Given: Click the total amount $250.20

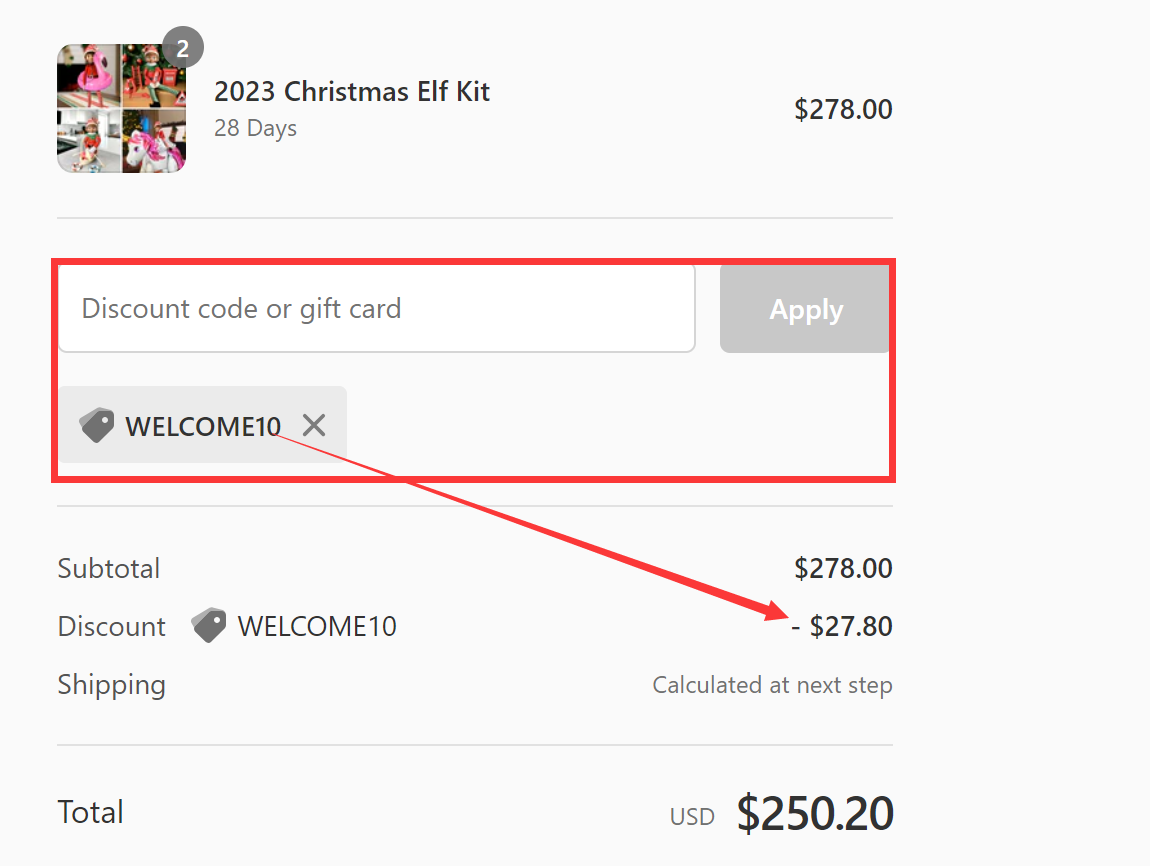Looking at the screenshot, I should (815, 814).
